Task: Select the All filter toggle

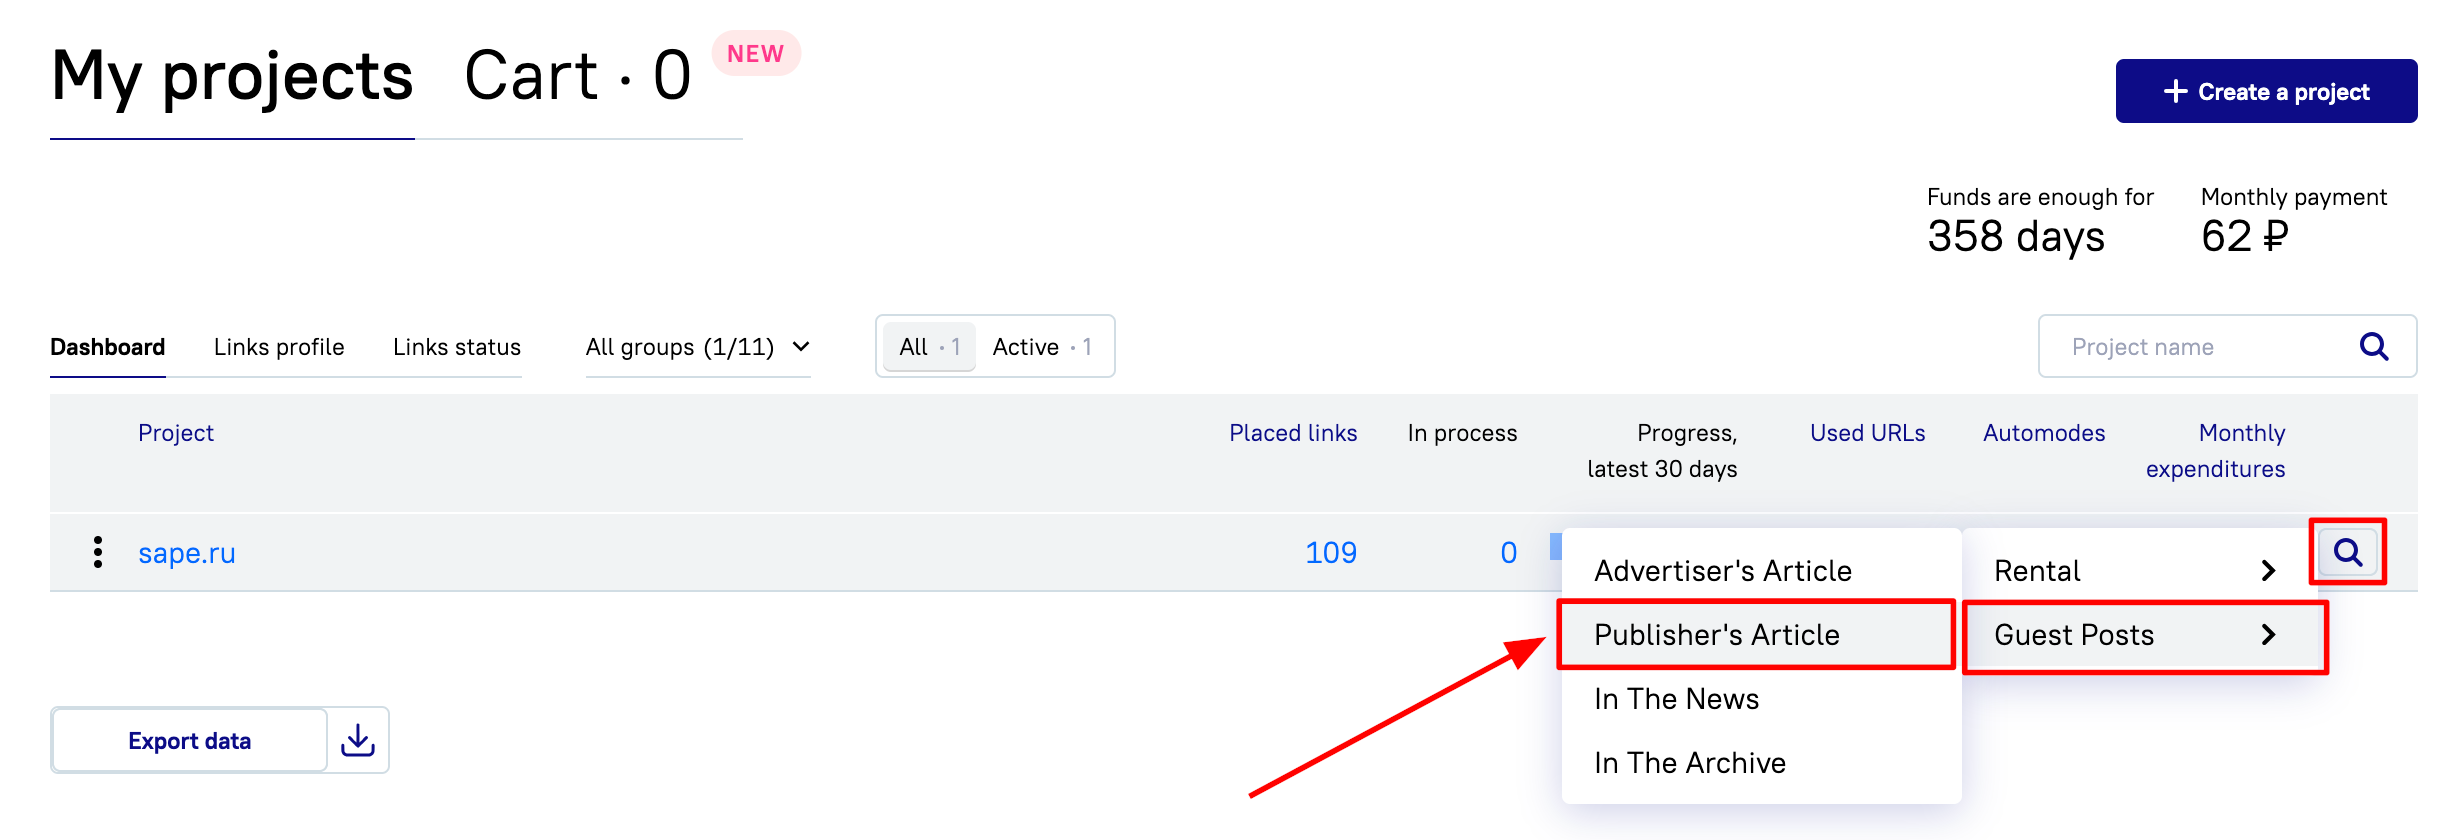Action: [x=929, y=347]
